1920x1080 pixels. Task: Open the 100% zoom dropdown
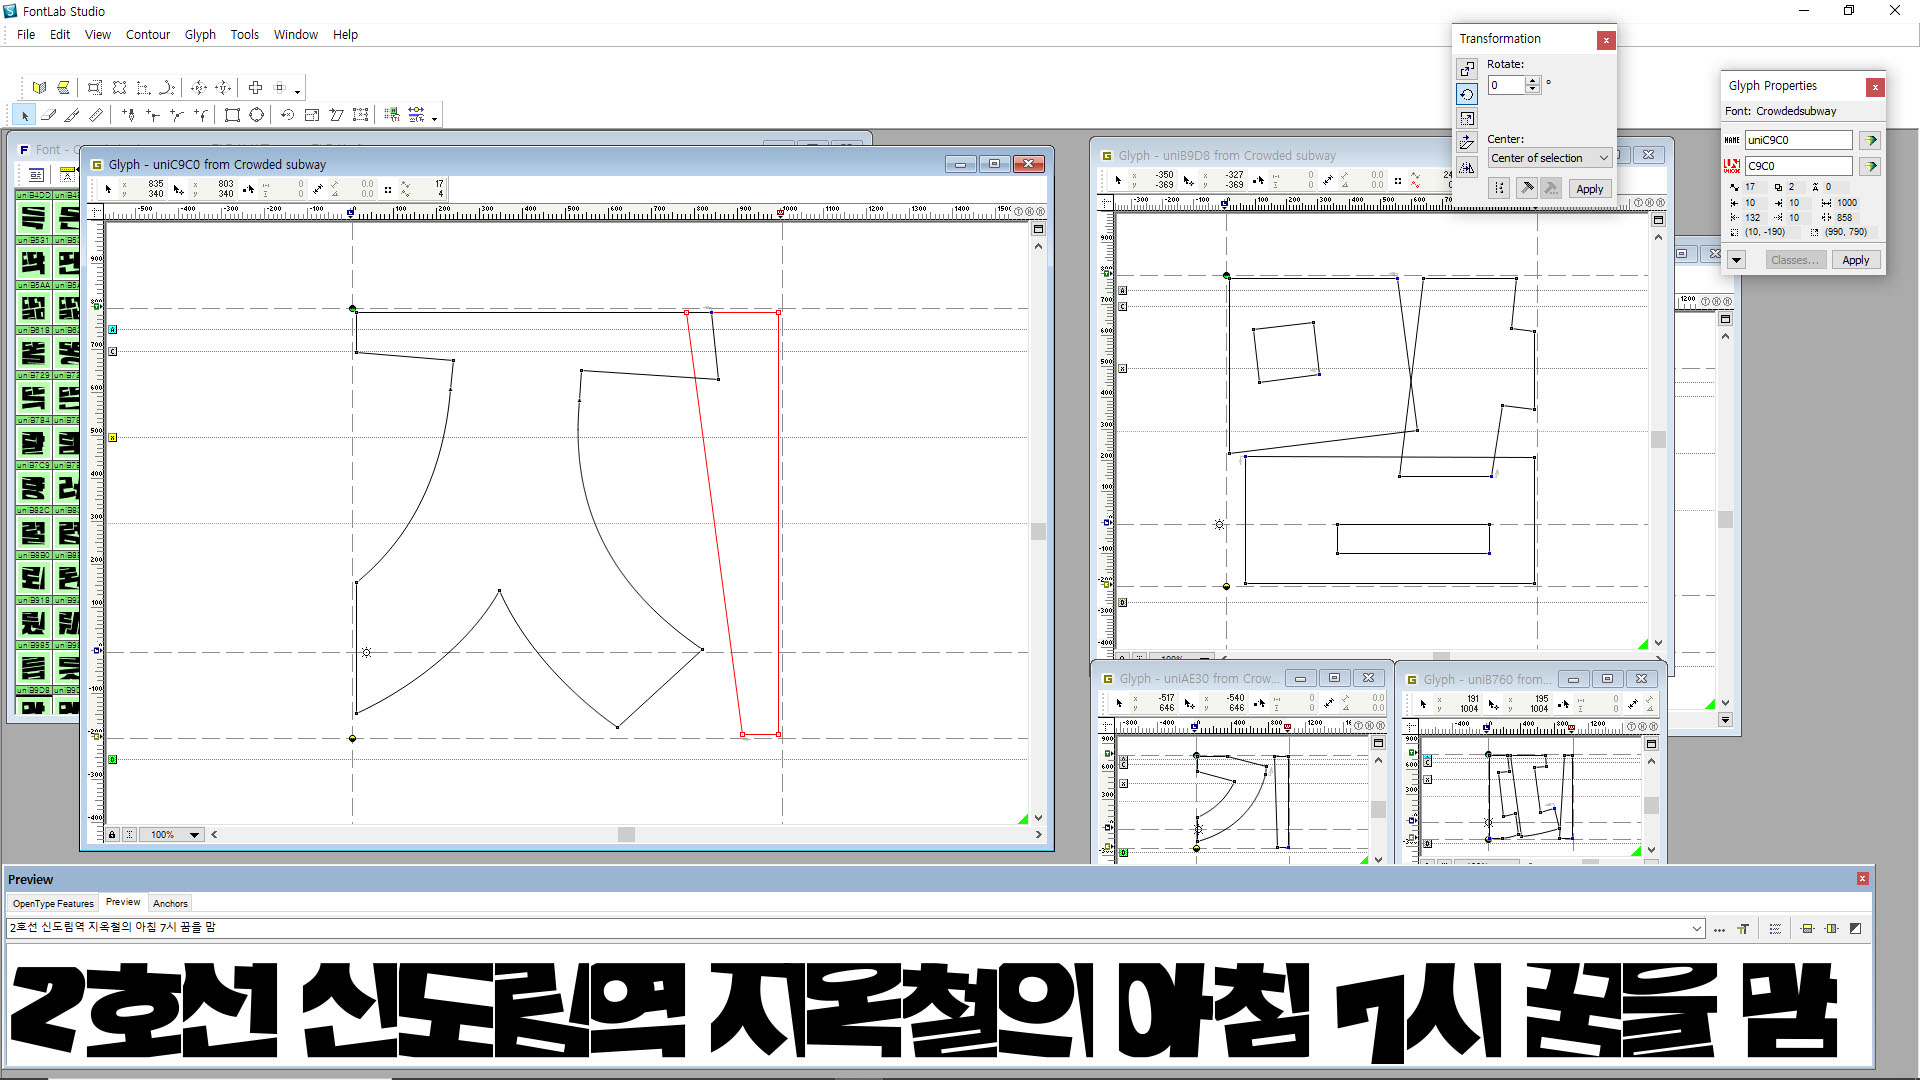[x=194, y=834]
